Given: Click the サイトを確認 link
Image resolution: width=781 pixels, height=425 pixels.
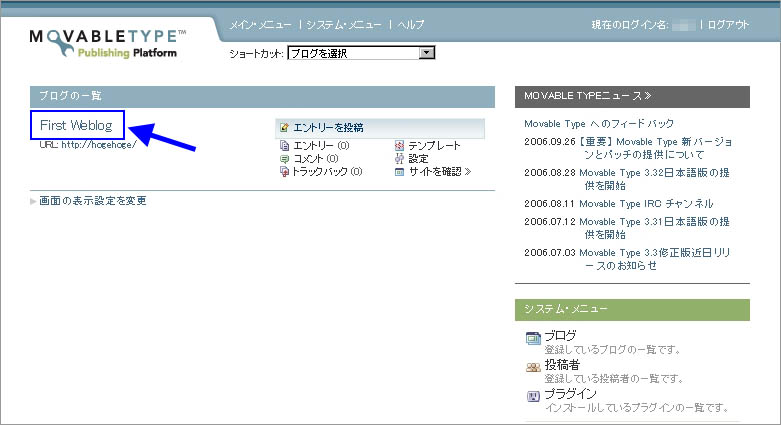Looking at the screenshot, I should point(440,172).
